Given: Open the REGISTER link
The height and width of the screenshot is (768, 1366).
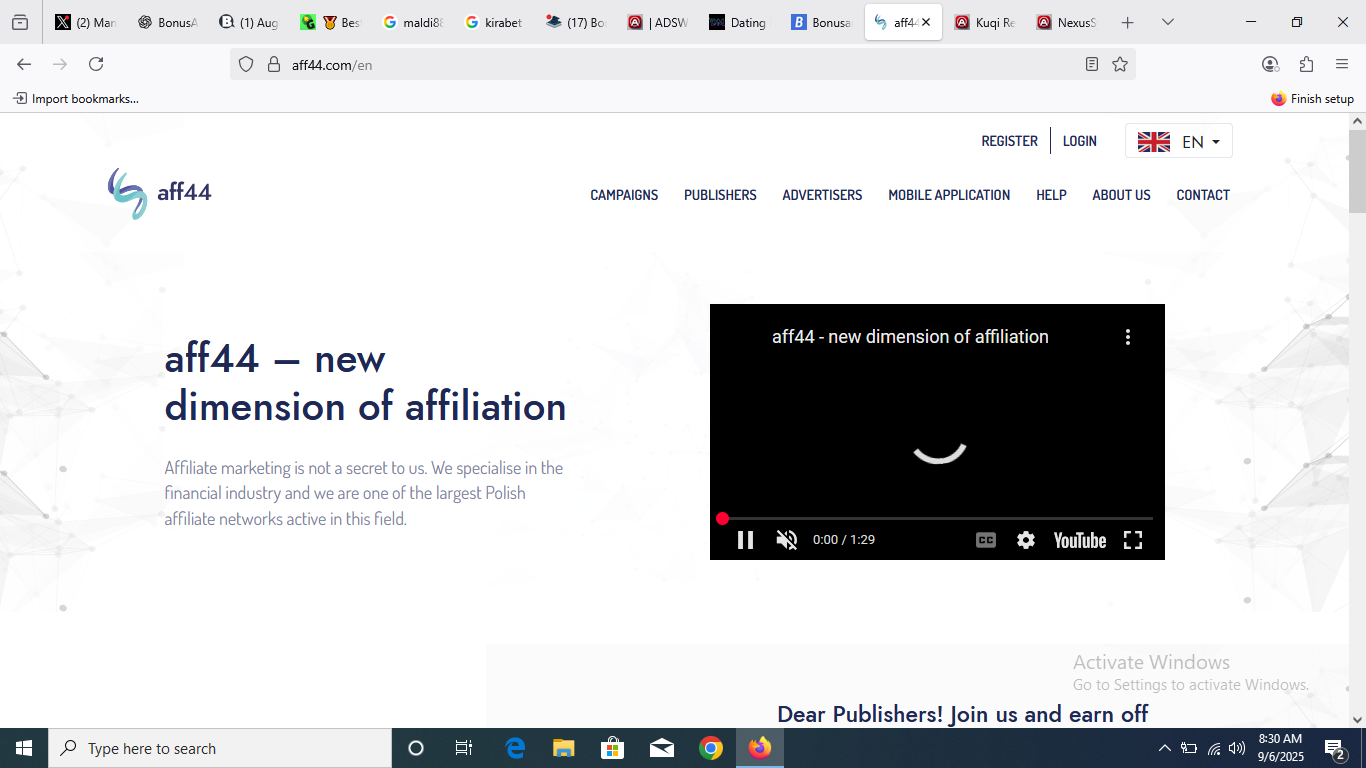Looking at the screenshot, I should click(1010, 141).
